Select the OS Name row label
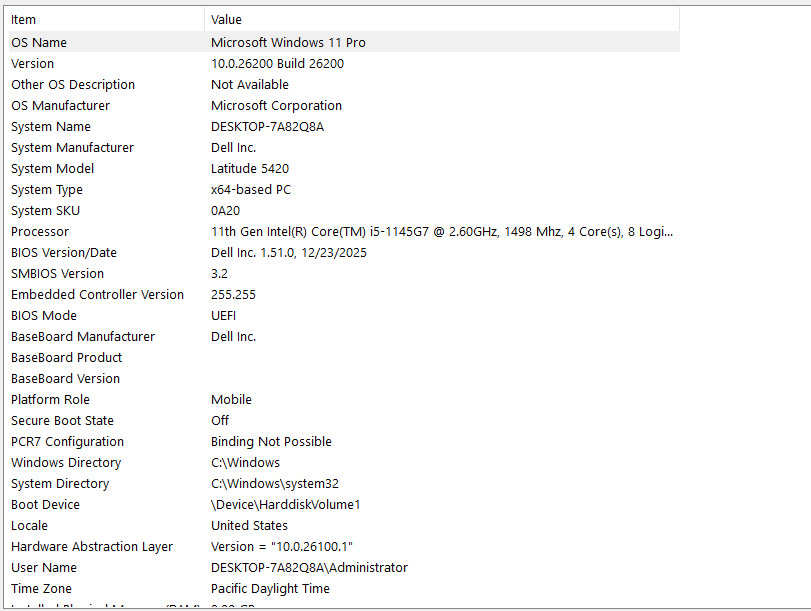Screen dimensions: 811x611 39,42
